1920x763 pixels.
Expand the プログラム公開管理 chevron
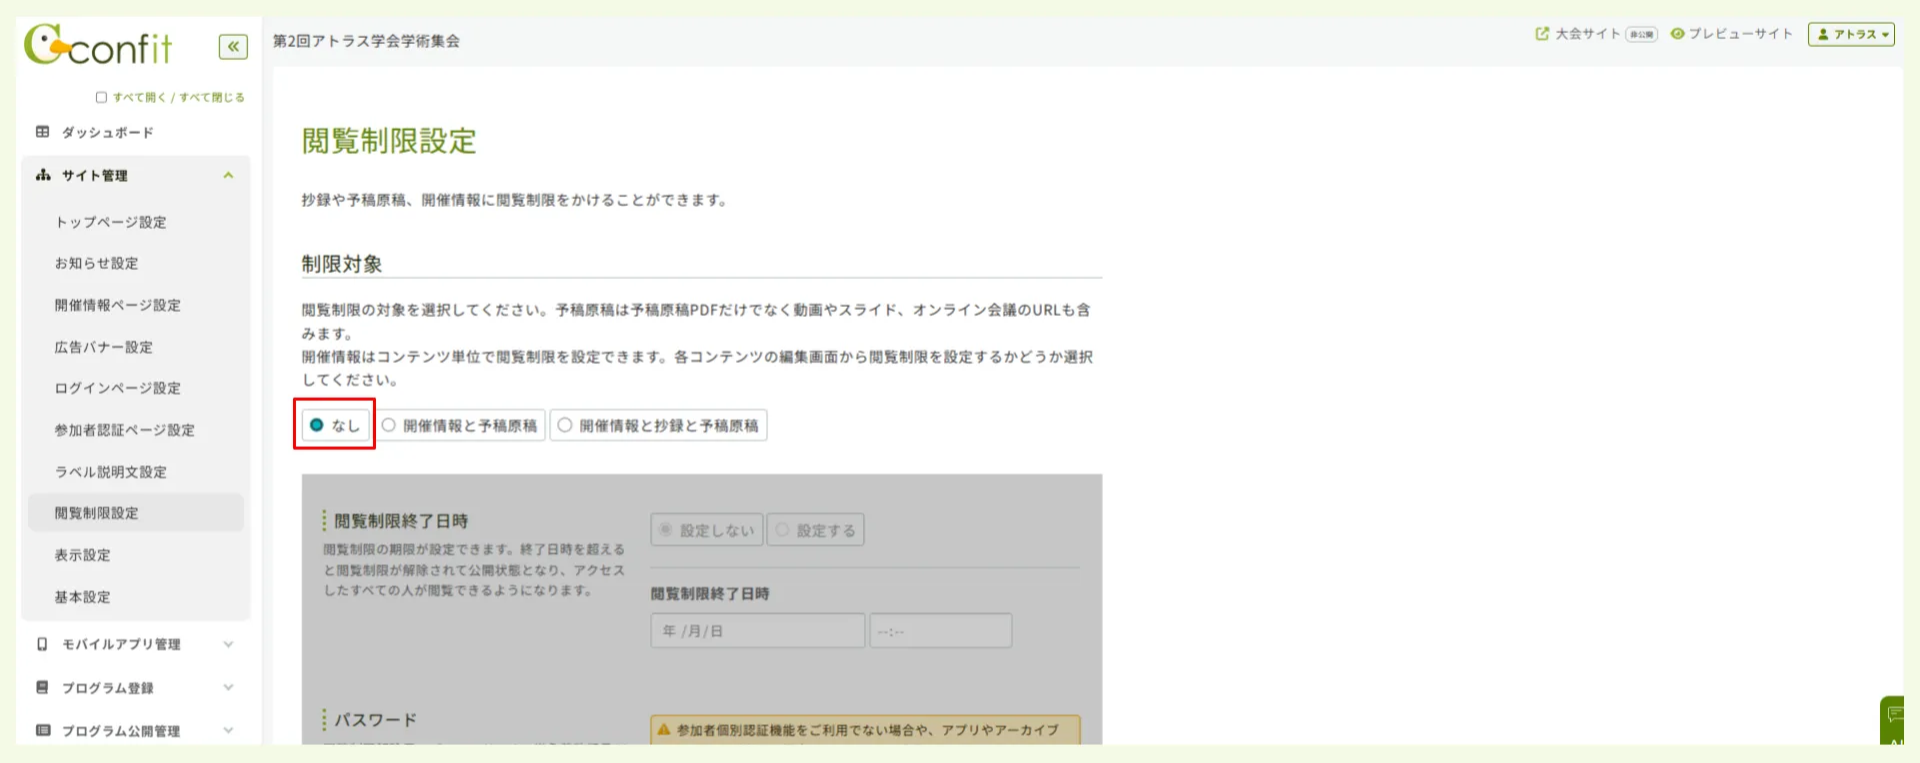pos(228,730)
